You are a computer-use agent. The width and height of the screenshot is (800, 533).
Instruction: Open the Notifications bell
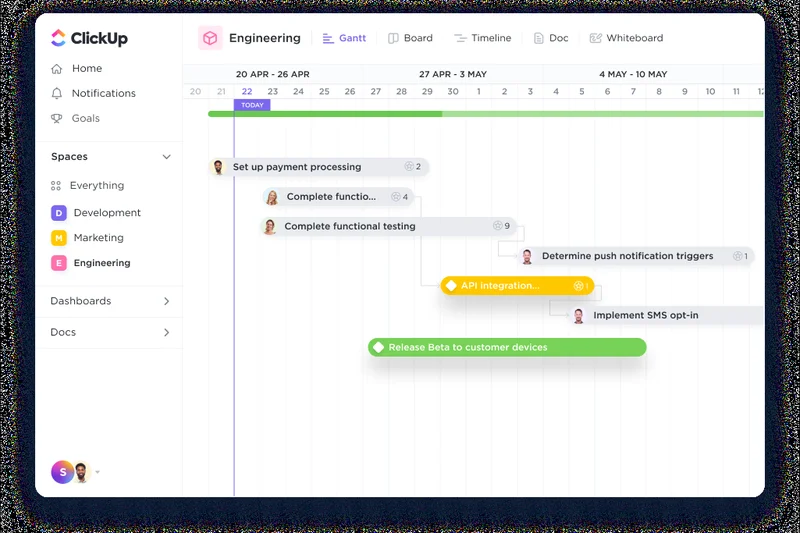57,93
